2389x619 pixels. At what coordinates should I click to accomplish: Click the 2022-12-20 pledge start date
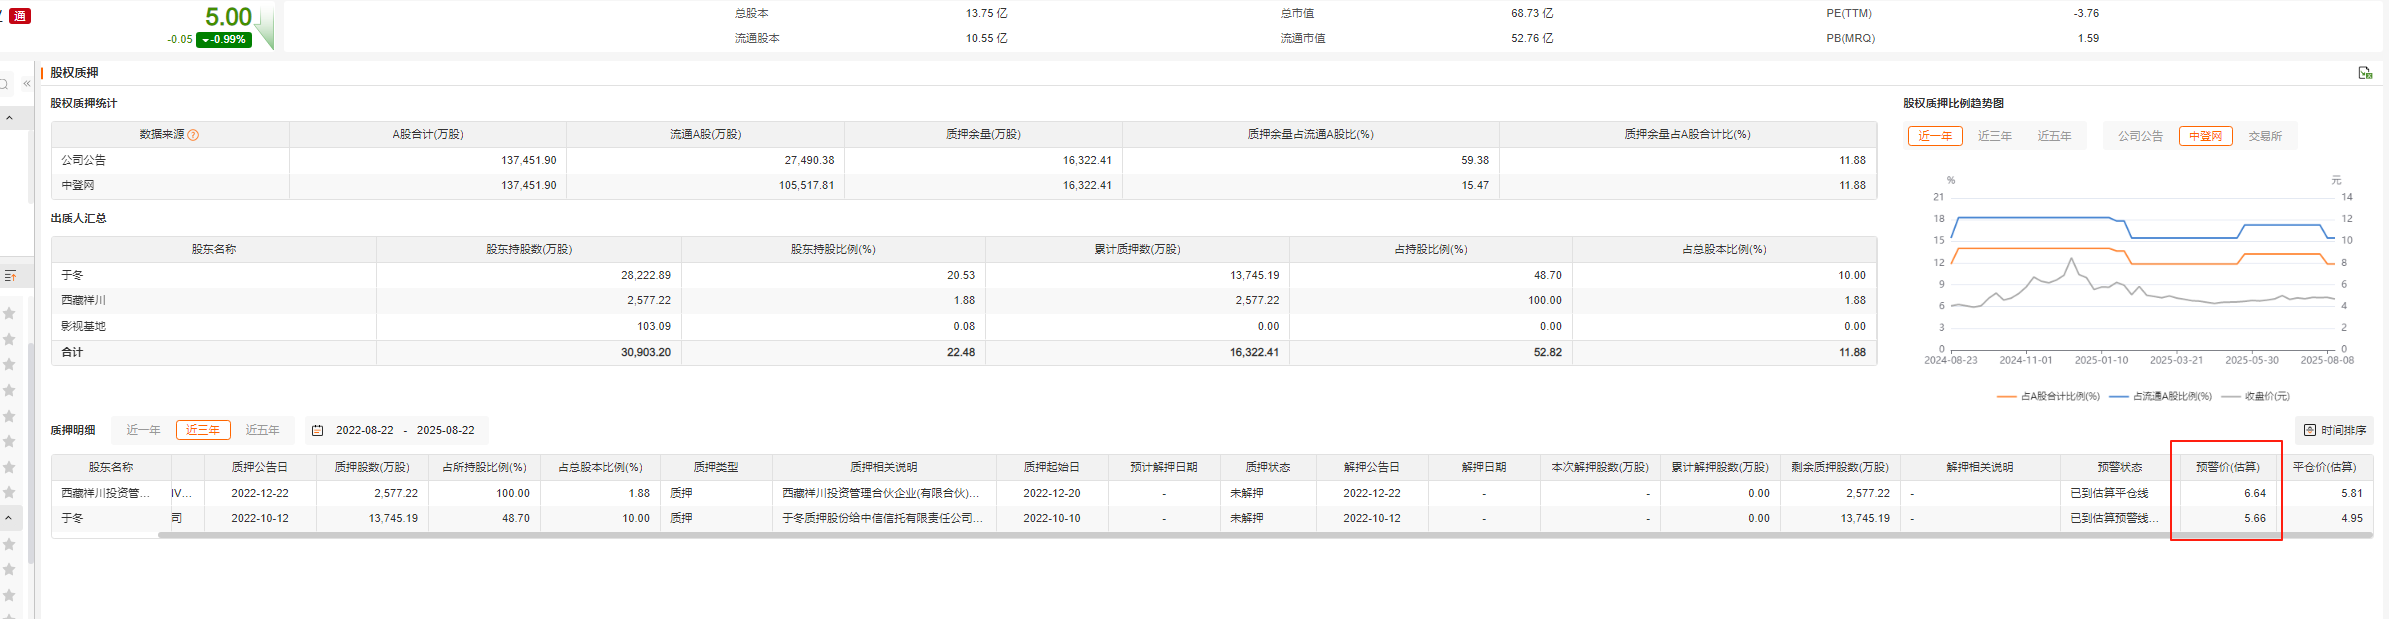1052,493
